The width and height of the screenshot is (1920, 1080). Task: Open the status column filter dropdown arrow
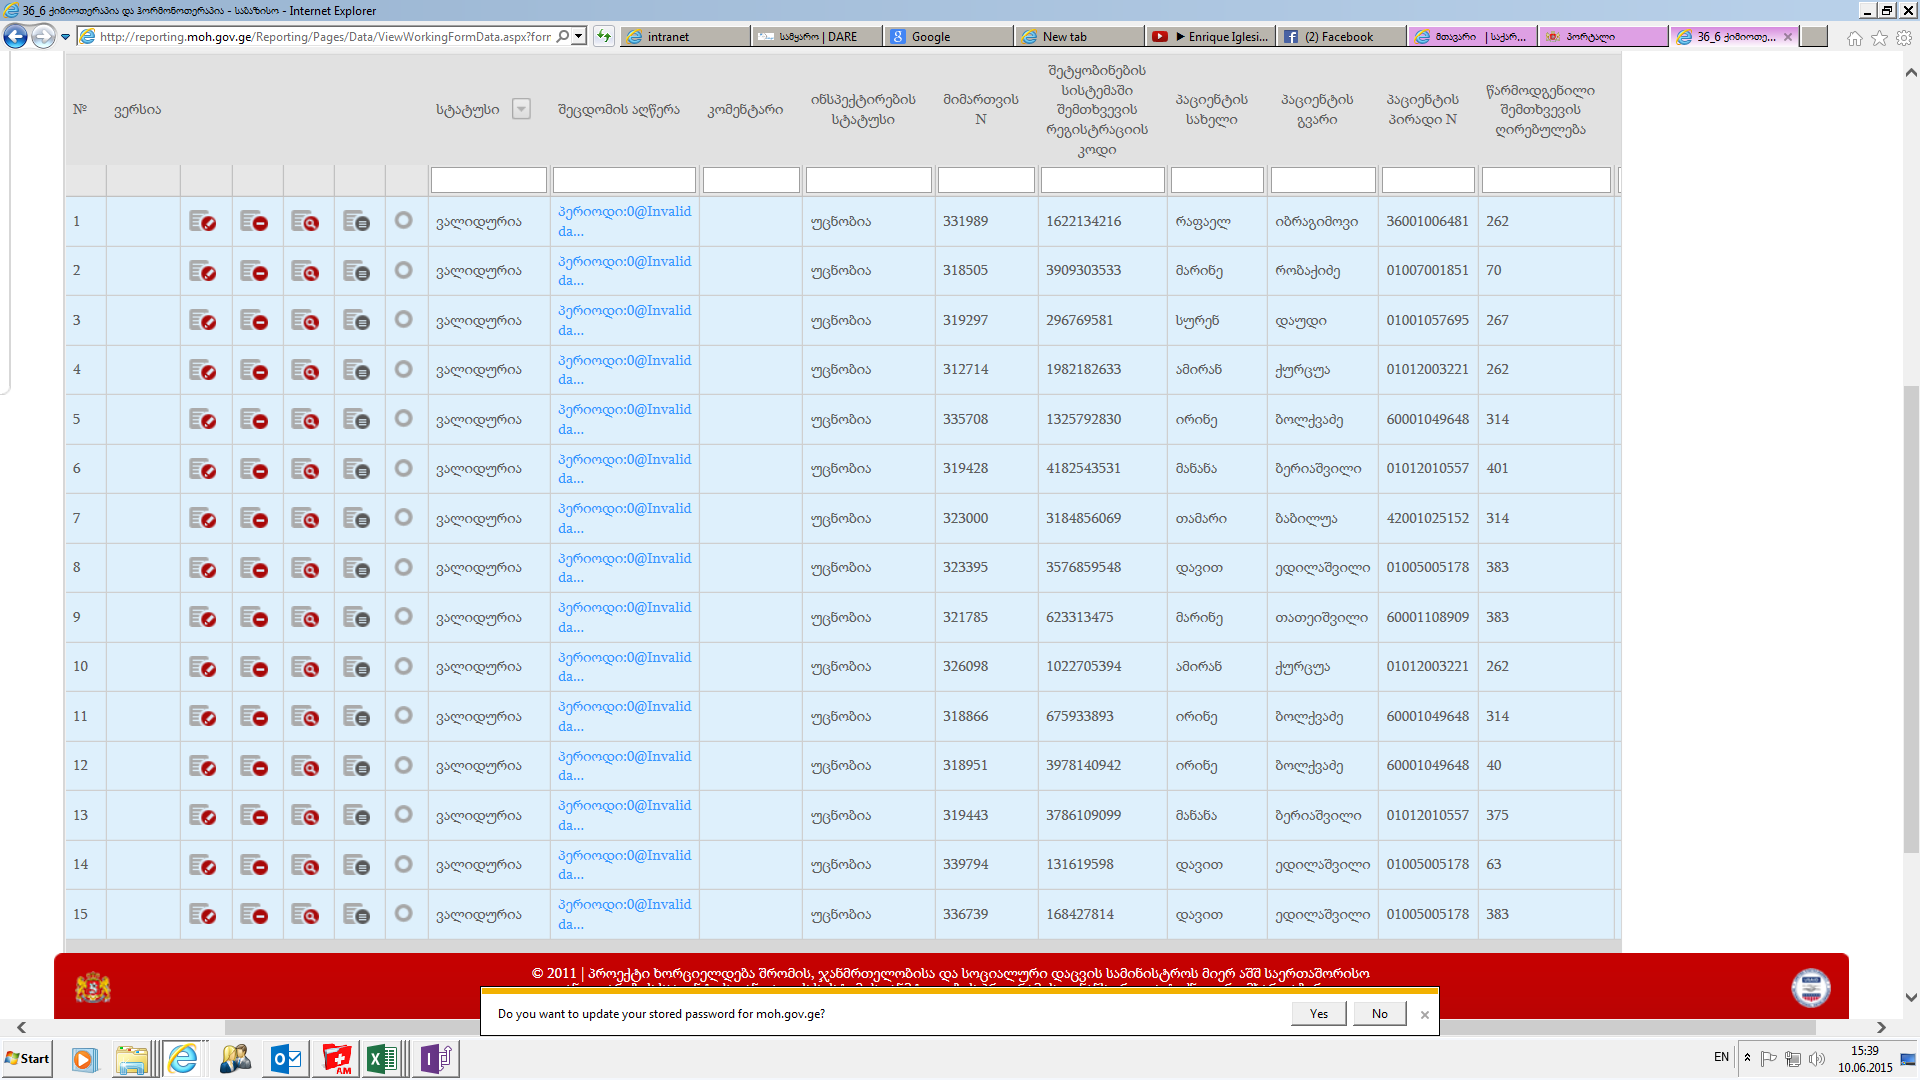click(521, 109)
